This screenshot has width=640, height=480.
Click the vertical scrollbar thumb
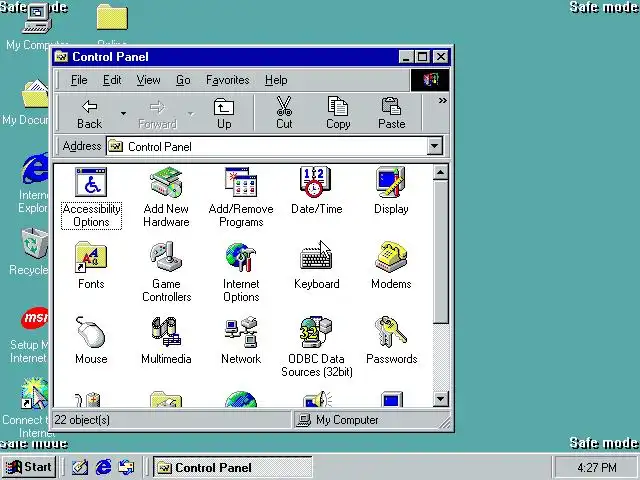(x=440, y=252)
